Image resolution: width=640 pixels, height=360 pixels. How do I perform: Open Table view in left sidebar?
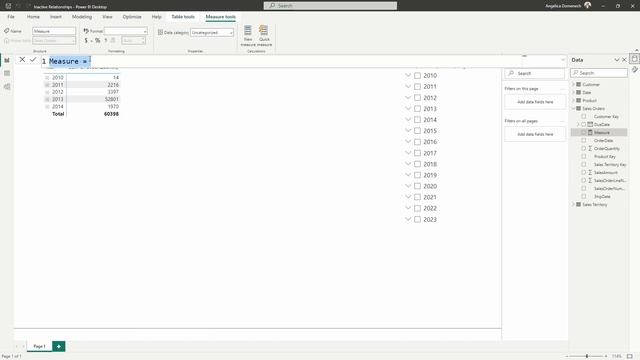[x=7, y=73]
